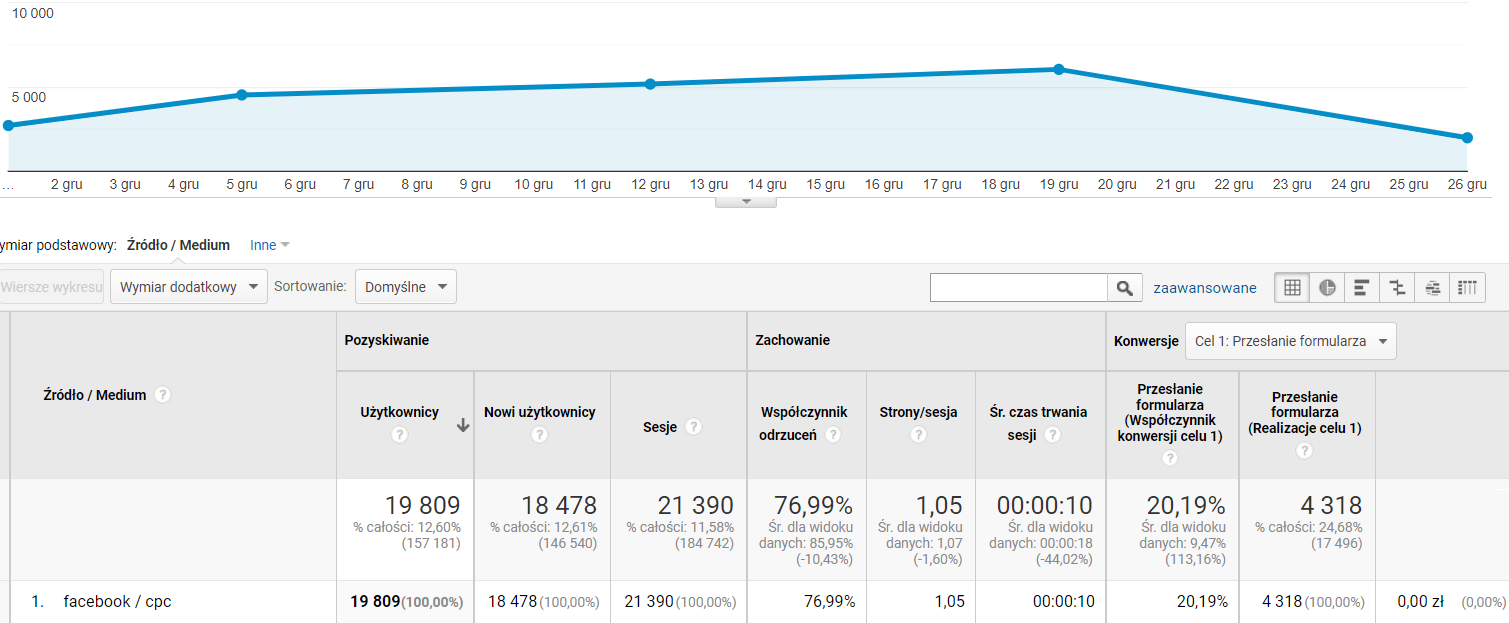
Task: Sort by the Użytkownicy column header
Action: (400, 412)
